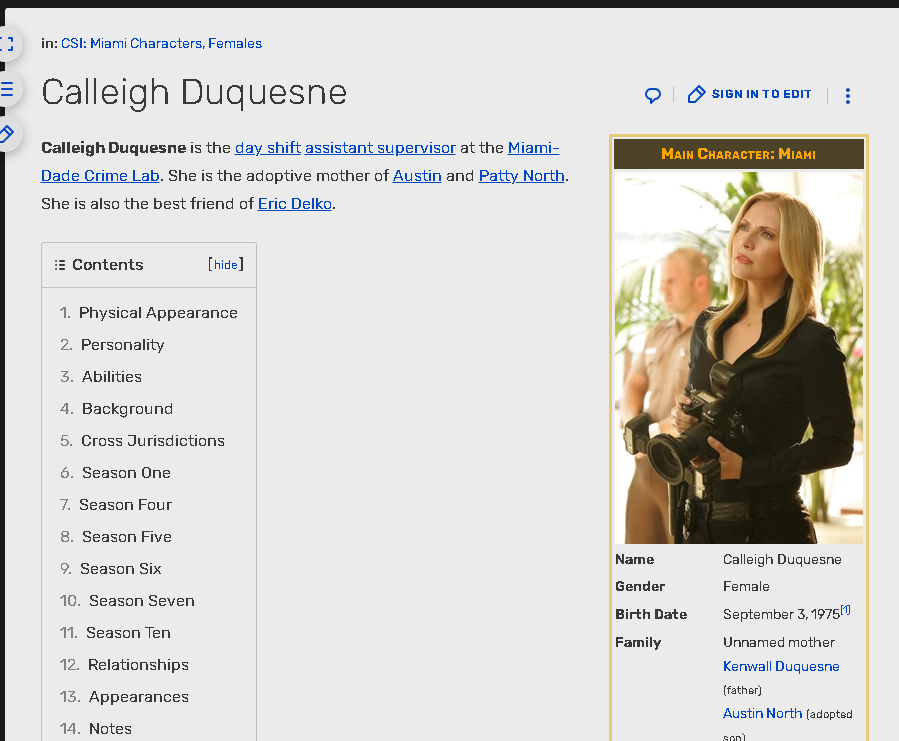Click the fullscreen expand icon in sidebar
Screen dimensions: 899x741
point(7,44)
